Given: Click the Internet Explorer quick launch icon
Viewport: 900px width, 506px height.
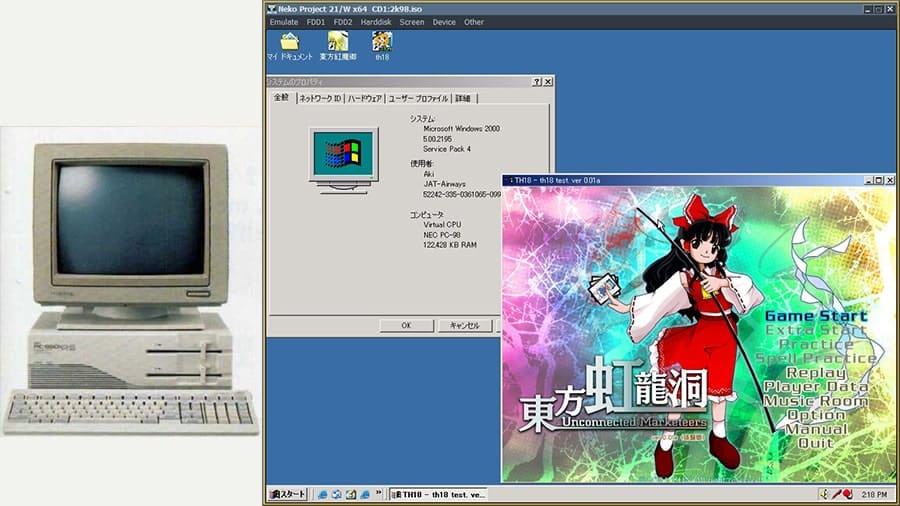Looking at the screenshot, I should click(x=323, y=494).
